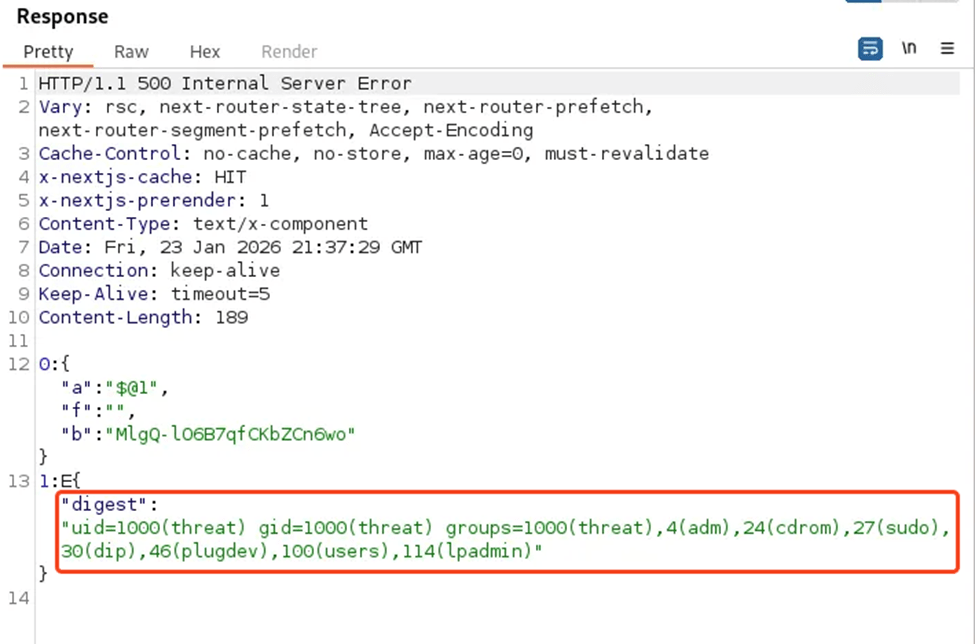Click the Vary header name on line 2

(58, 106)
